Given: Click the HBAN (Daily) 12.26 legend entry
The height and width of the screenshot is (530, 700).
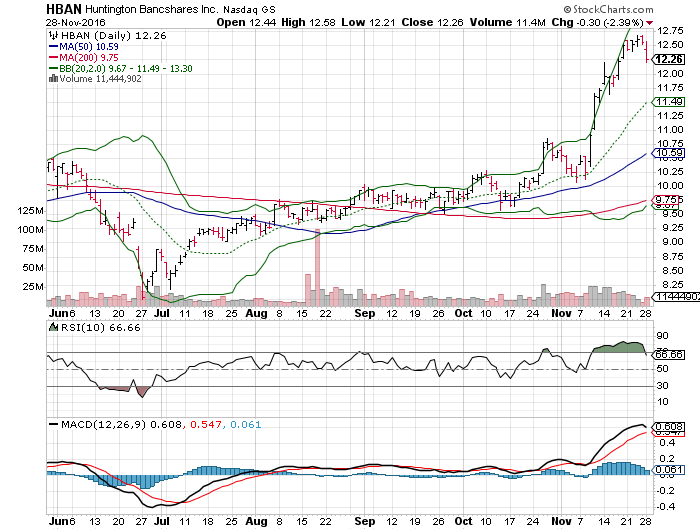Looking at the screenshot, I should (x=113, y=35).
